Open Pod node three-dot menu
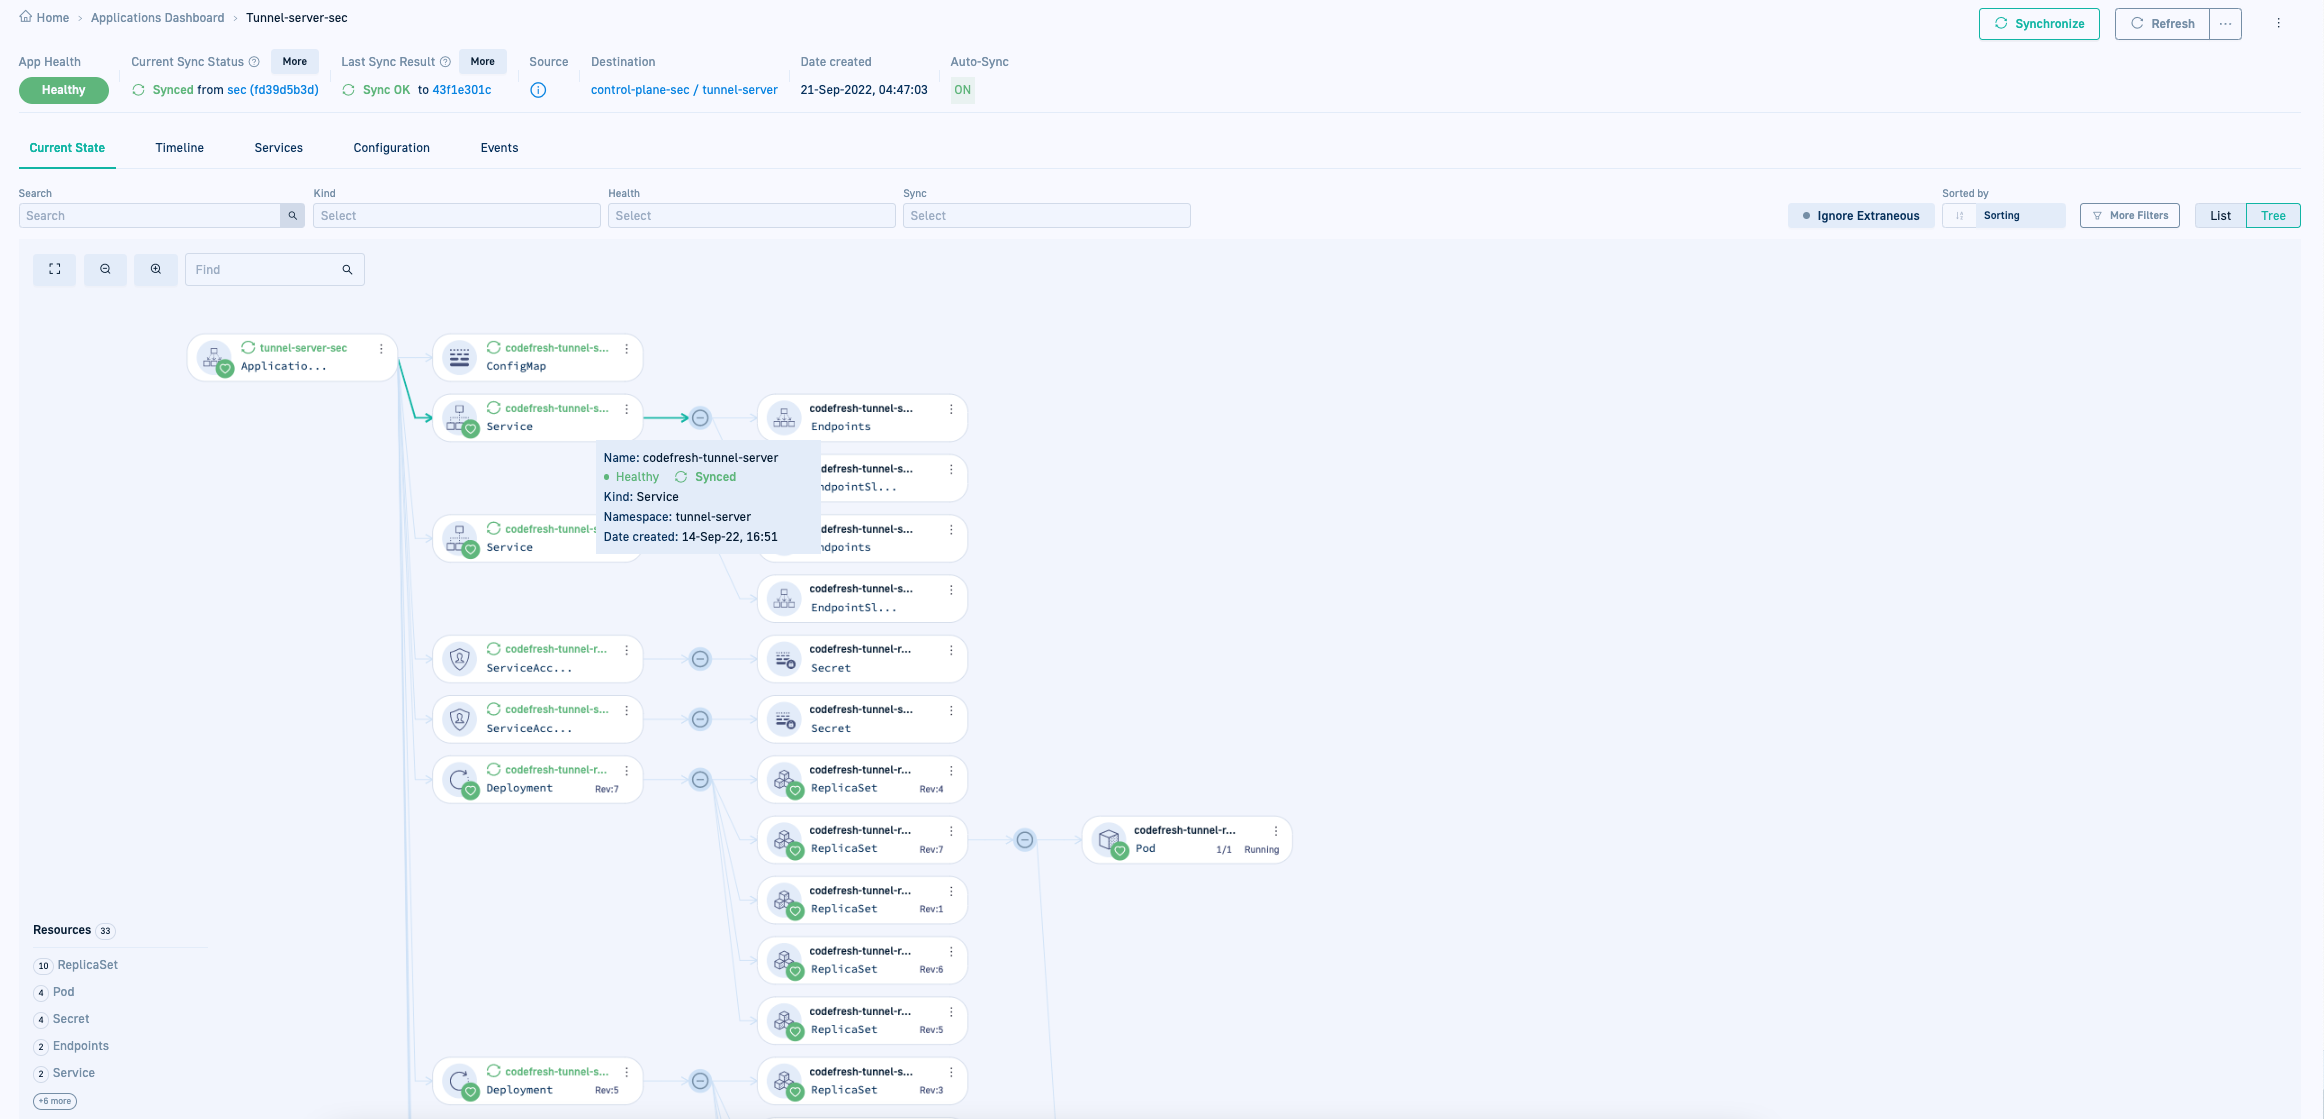Screen dimensions: 2324x1119 pyautogui.click(x=1276, y=831)
